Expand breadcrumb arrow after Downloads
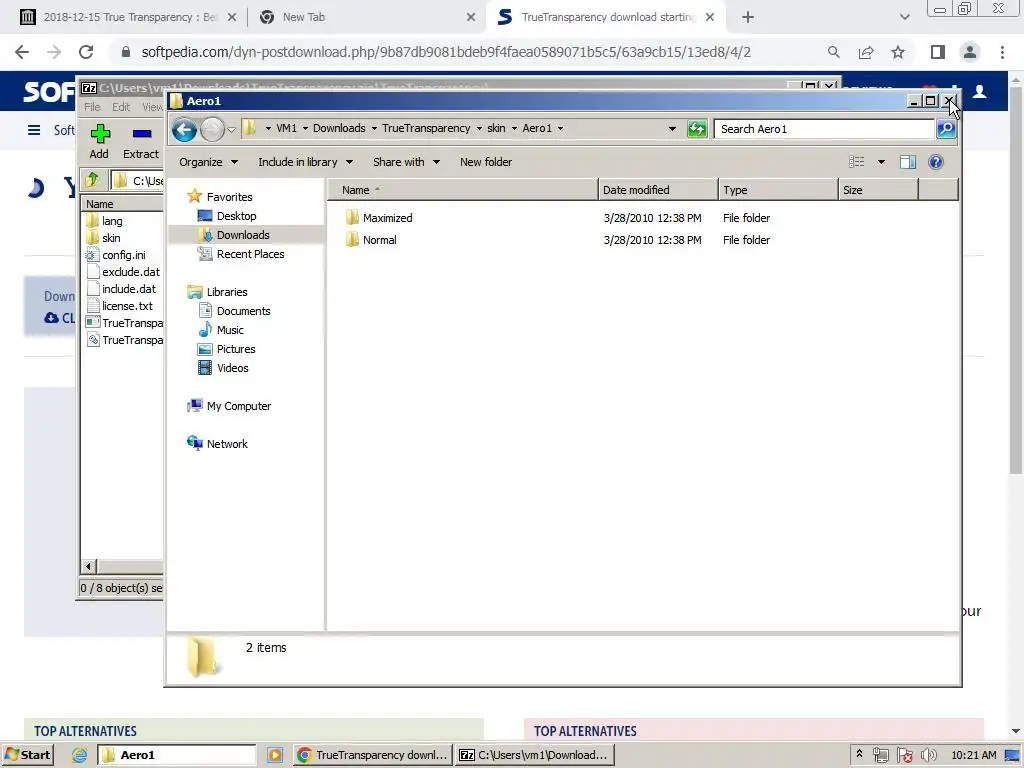This screenshot has height=768, width=1024. click(374, 129)
